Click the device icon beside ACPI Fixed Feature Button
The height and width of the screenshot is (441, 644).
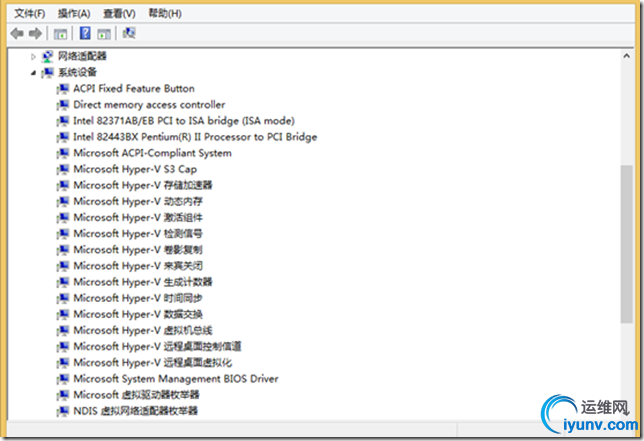pyautogui.click(x=63, y=89)
